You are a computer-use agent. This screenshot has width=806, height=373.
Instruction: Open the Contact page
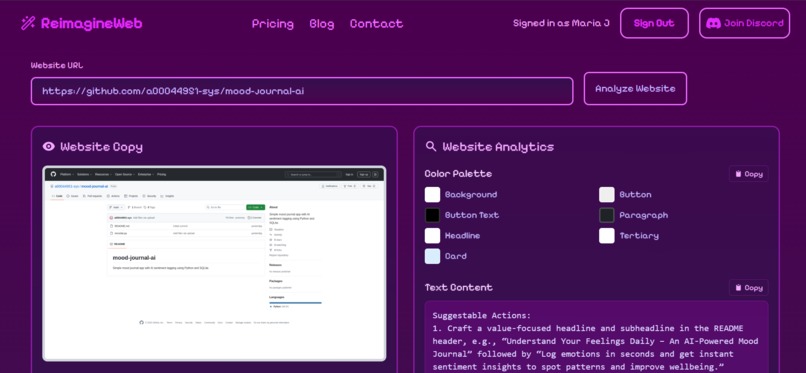(376, 24)
